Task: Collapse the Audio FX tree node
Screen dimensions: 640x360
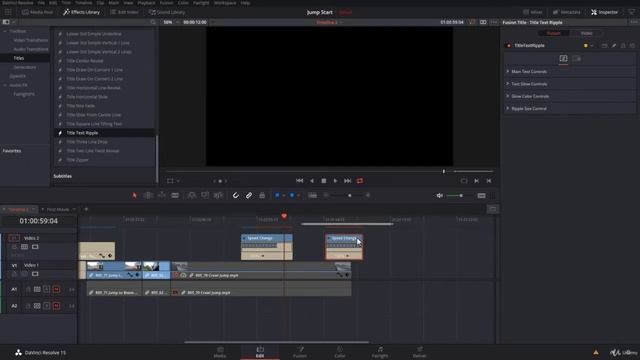Action: (x=5, y=85)
